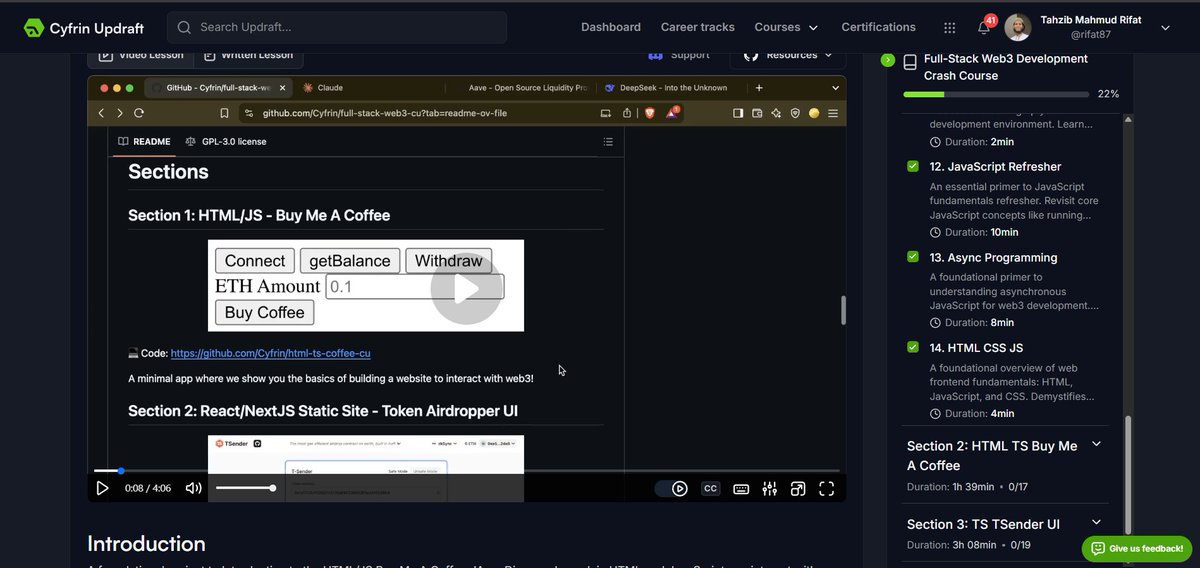Enable picture-in-picture mode
Image resolution: width=1200 pixels, height=568 pixels.
pos(798,488)
